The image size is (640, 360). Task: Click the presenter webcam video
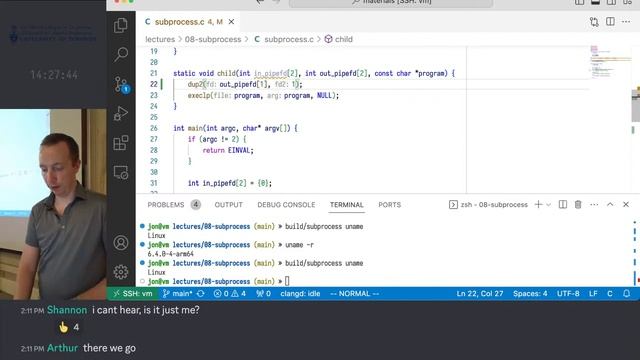(x=53, y=204)
